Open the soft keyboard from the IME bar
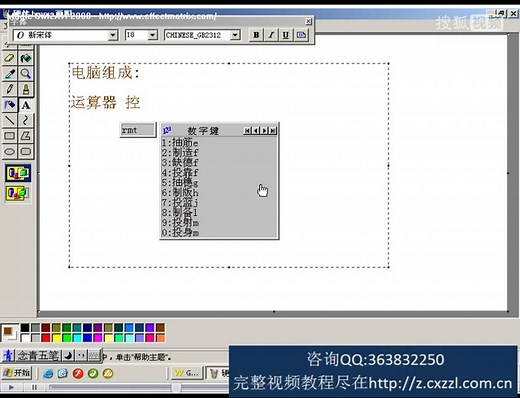The image size is (520, 398). pos(94,356)
